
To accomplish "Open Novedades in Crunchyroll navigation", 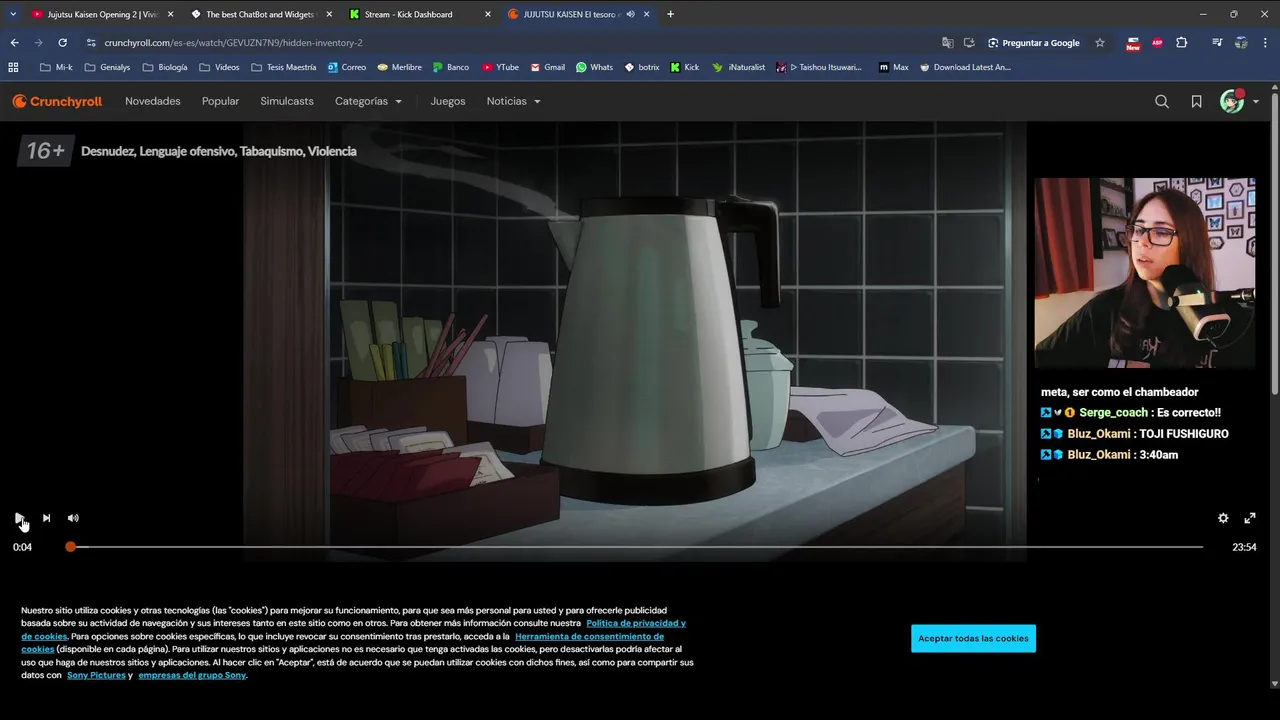I will tap(153, 101).
